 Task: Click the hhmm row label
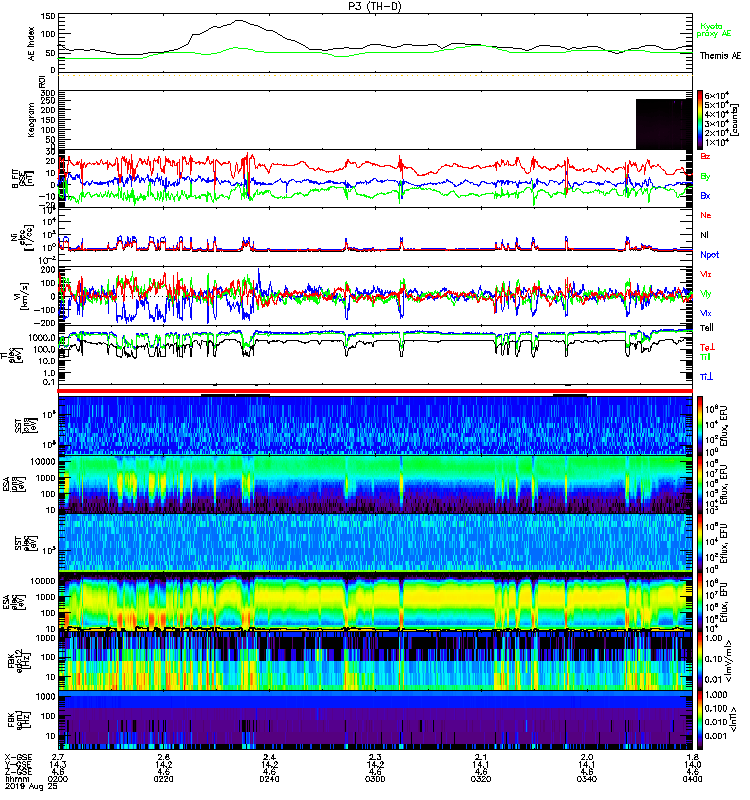pos(15,779)
